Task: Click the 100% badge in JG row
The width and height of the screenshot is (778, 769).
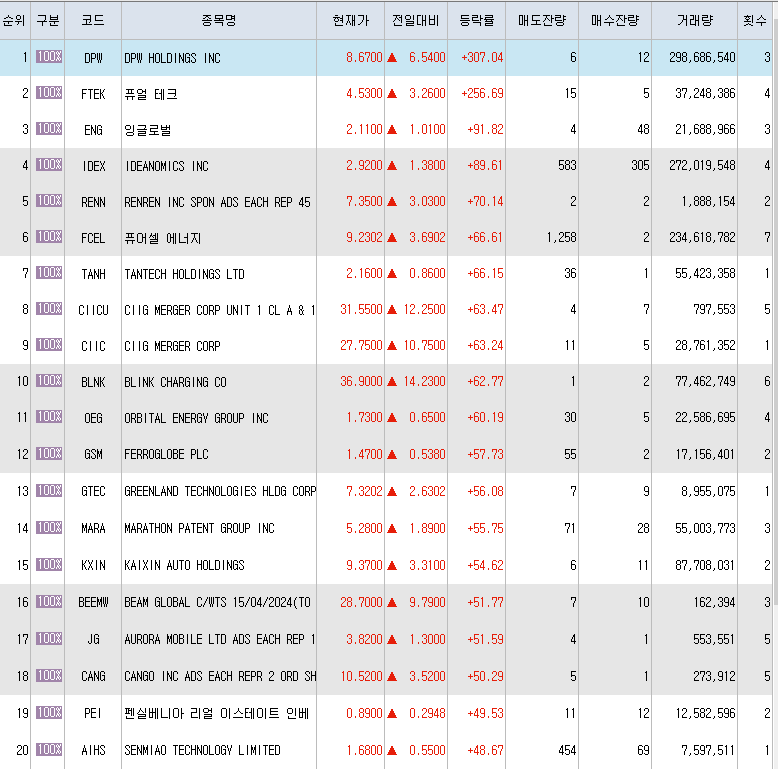Action: pyautogui.click(x=49, y=639)
